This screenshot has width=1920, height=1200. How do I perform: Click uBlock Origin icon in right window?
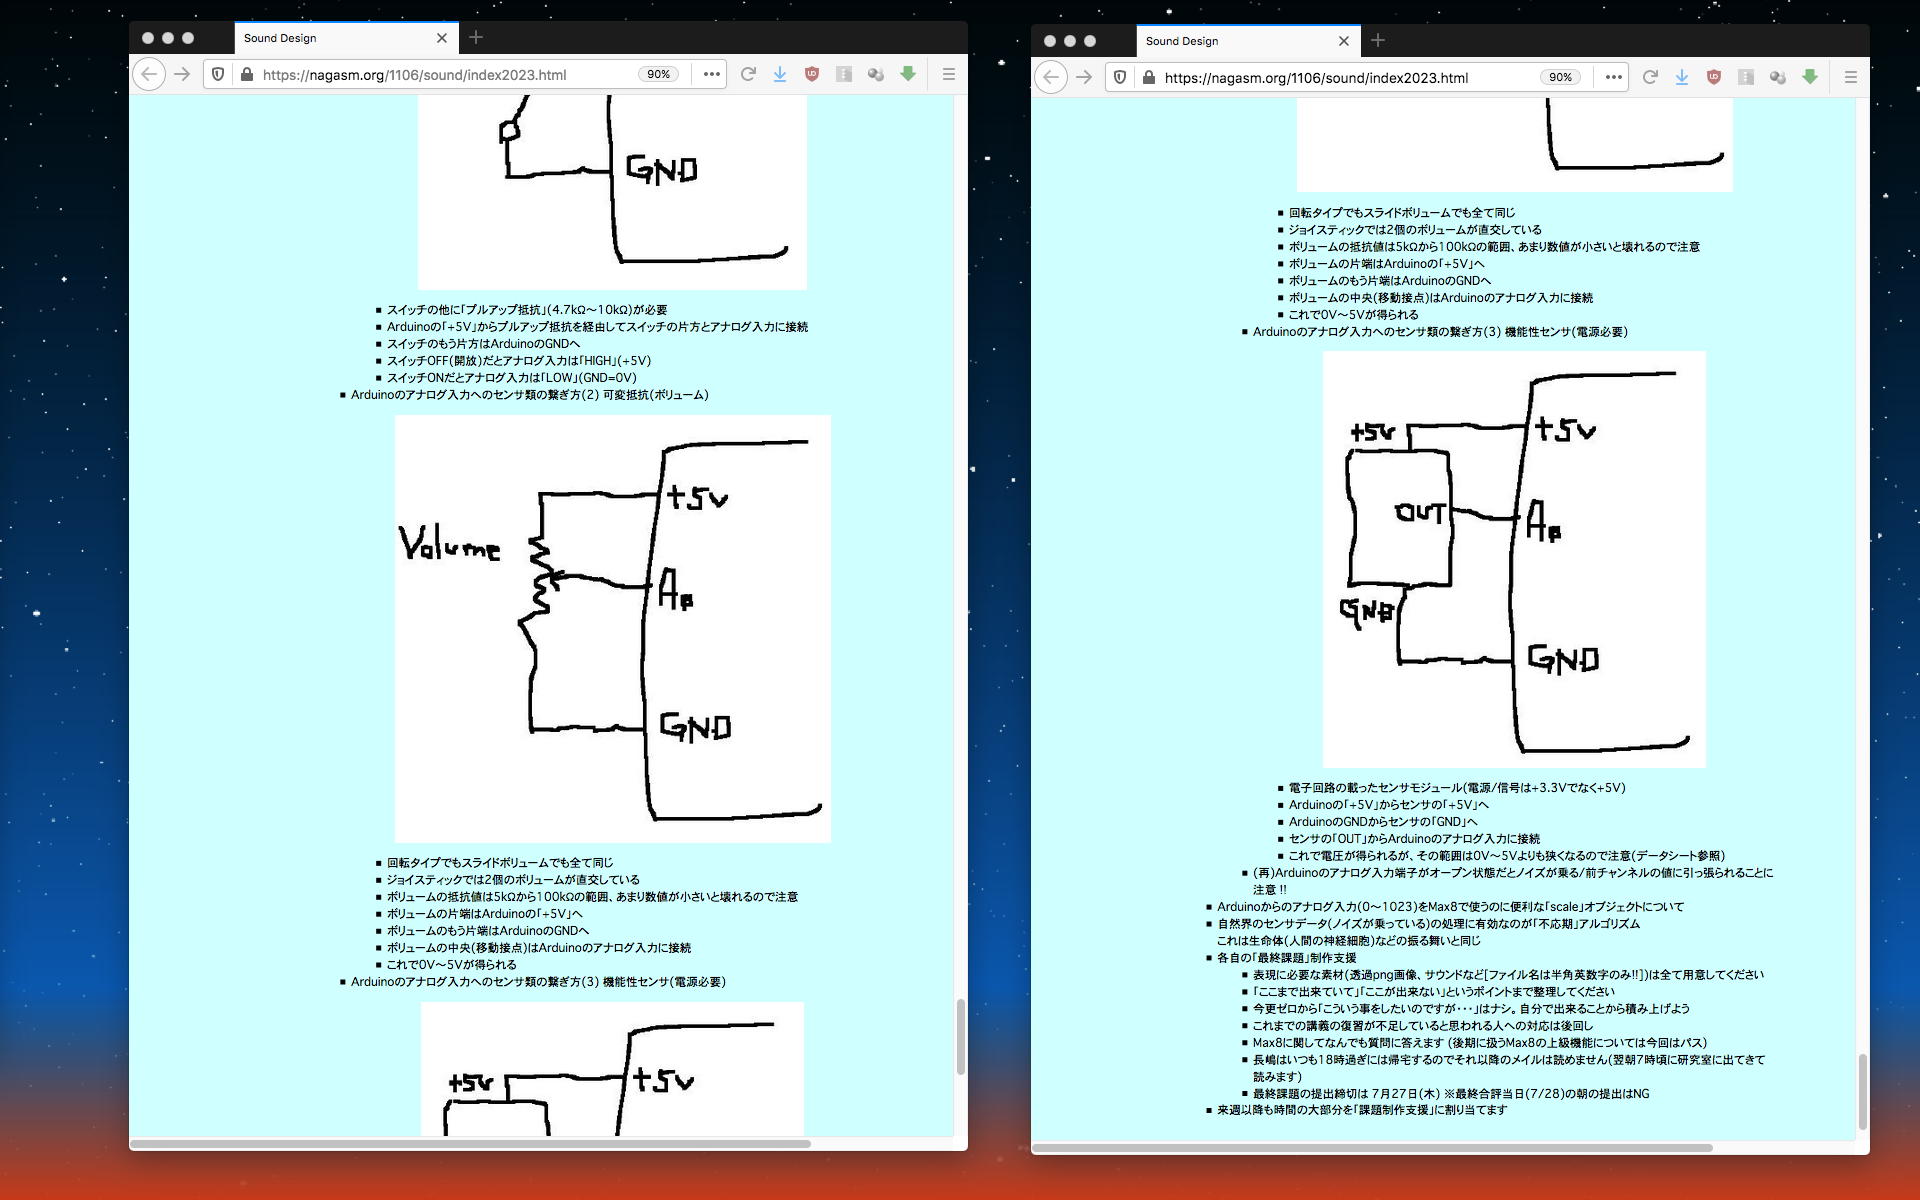point(1714,77)
